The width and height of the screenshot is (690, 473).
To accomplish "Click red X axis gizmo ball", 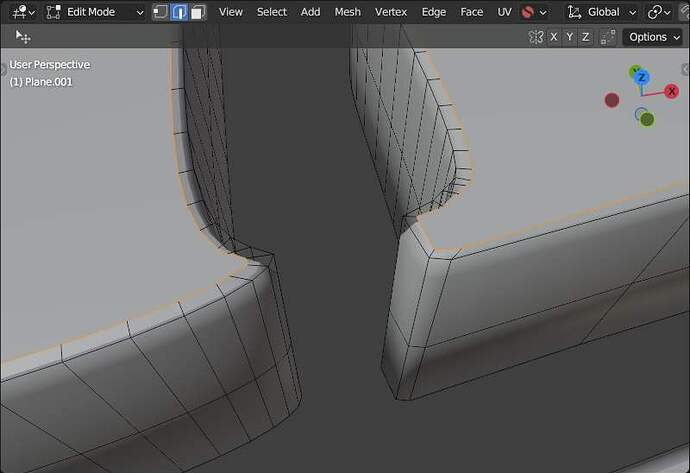I will click(672, 92).
